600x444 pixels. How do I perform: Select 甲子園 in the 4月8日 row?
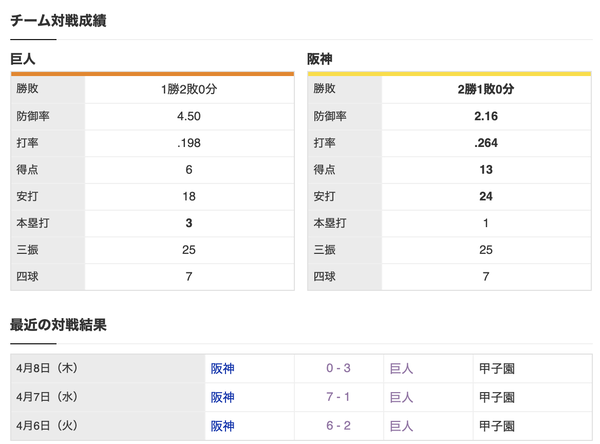[x=497, y=369]
